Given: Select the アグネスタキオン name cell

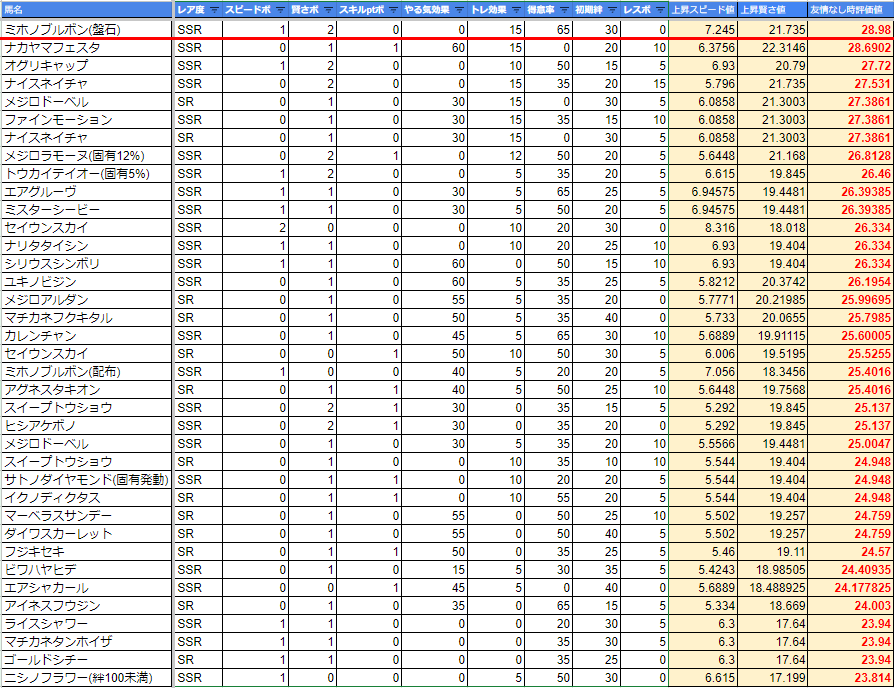Looking at the screenshot, I should (x=86, y=390).
